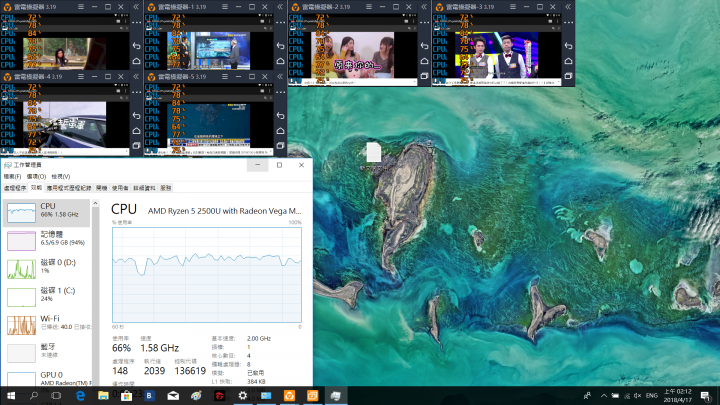720x405 pixels.
Task: Collapse sidebar arrows of 雷電模擬器-3 window
Action: (x=568, y=7)
